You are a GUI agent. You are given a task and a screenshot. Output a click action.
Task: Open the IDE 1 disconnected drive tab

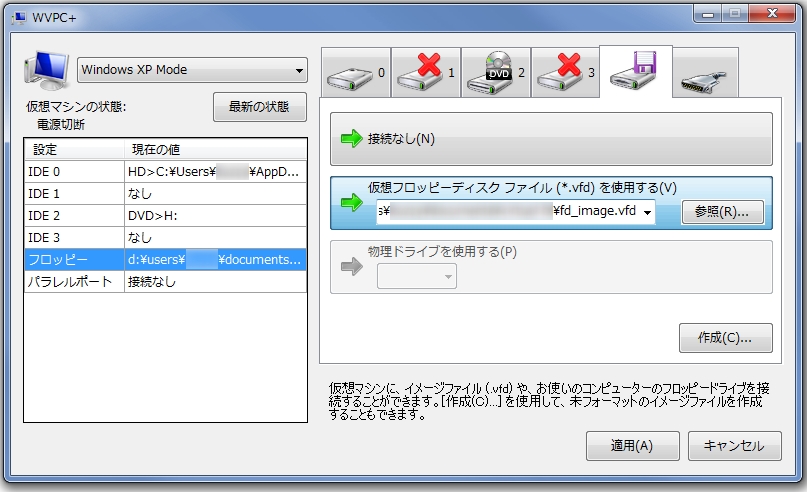[x=426, y=72]
